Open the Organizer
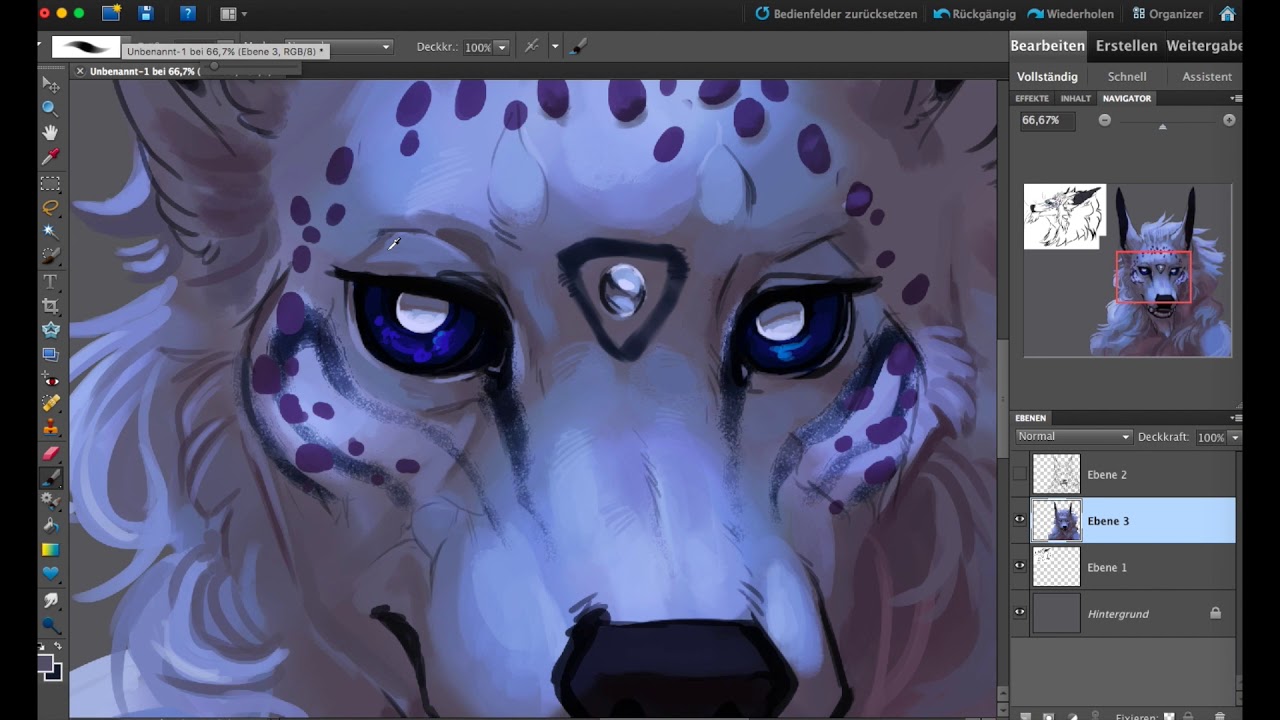The width and height of the screenshot is (1280, 720). tap(1168, 14)
